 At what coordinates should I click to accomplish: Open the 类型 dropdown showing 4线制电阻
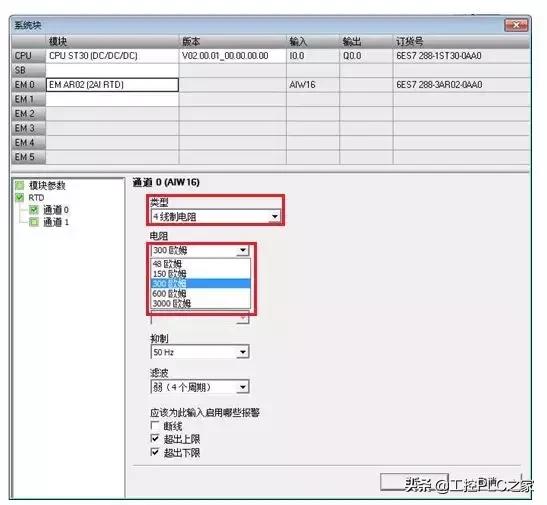click(216, 217)
